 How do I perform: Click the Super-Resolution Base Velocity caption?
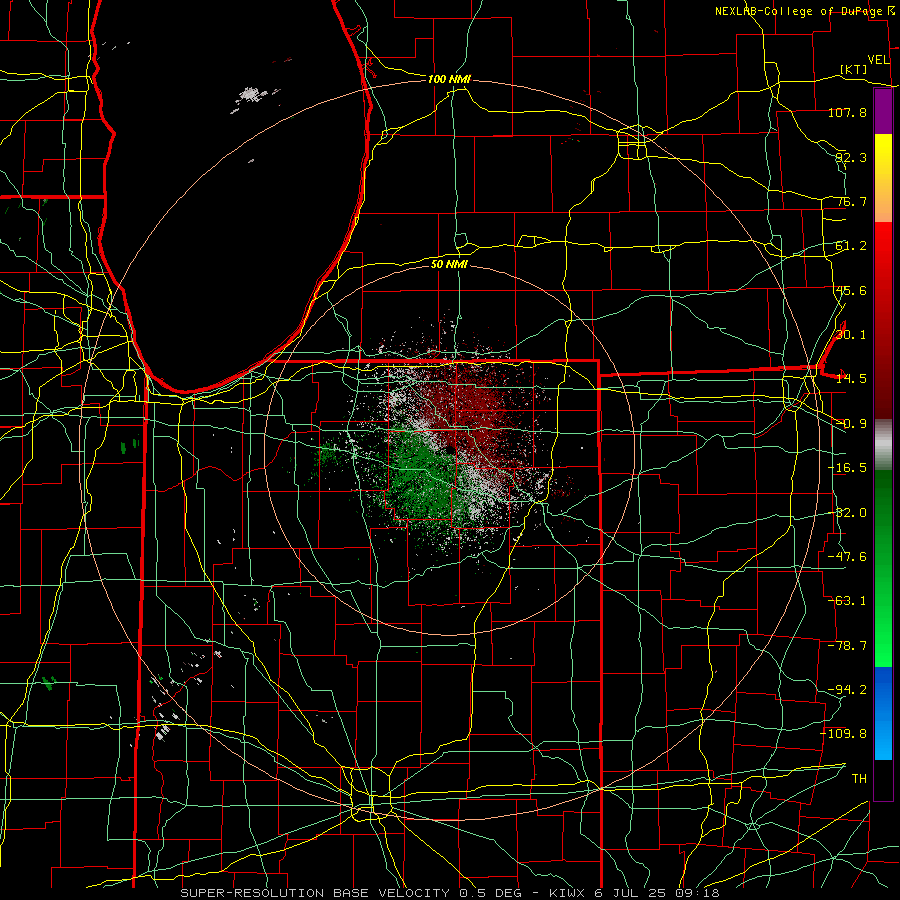coord(449,893)
